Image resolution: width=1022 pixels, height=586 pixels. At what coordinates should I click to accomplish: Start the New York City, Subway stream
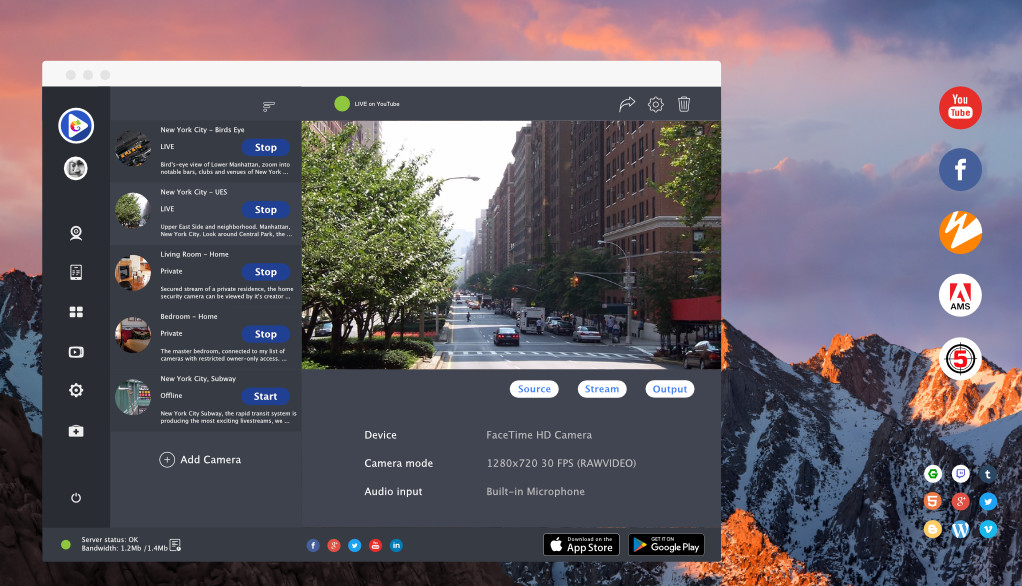(x=266, y=396)
